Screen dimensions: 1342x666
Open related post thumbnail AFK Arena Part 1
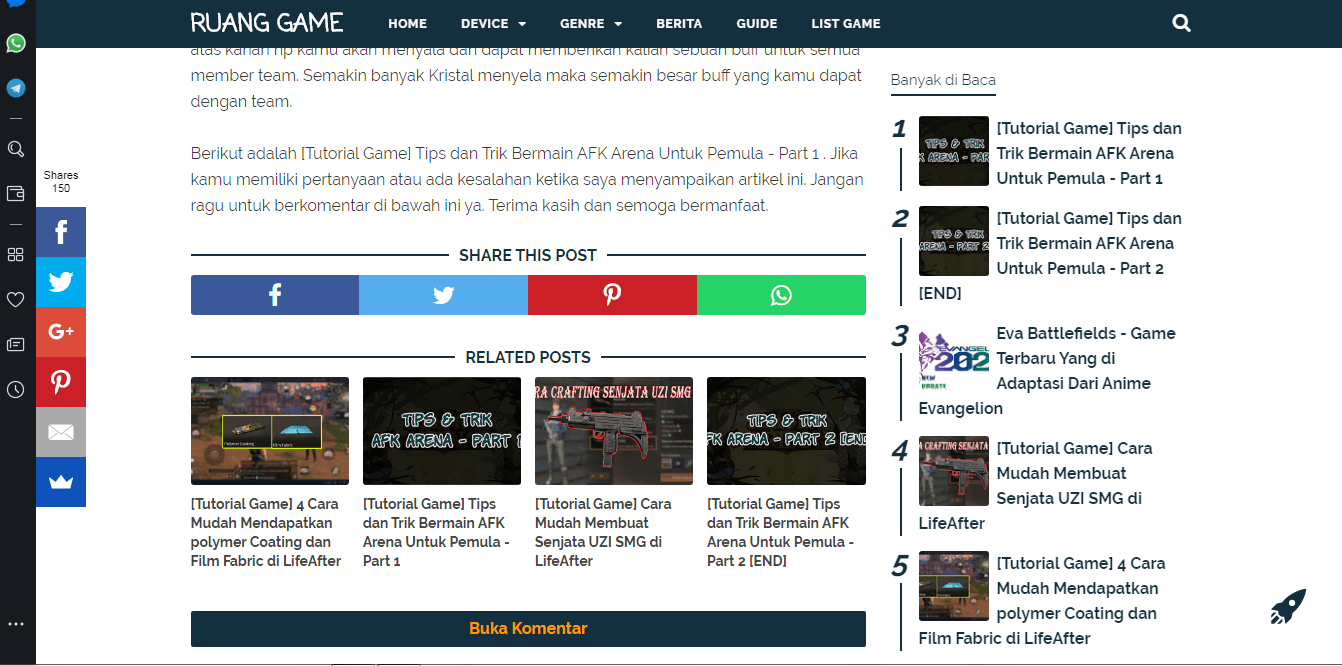pyautogui.click(x=442, y=431)
